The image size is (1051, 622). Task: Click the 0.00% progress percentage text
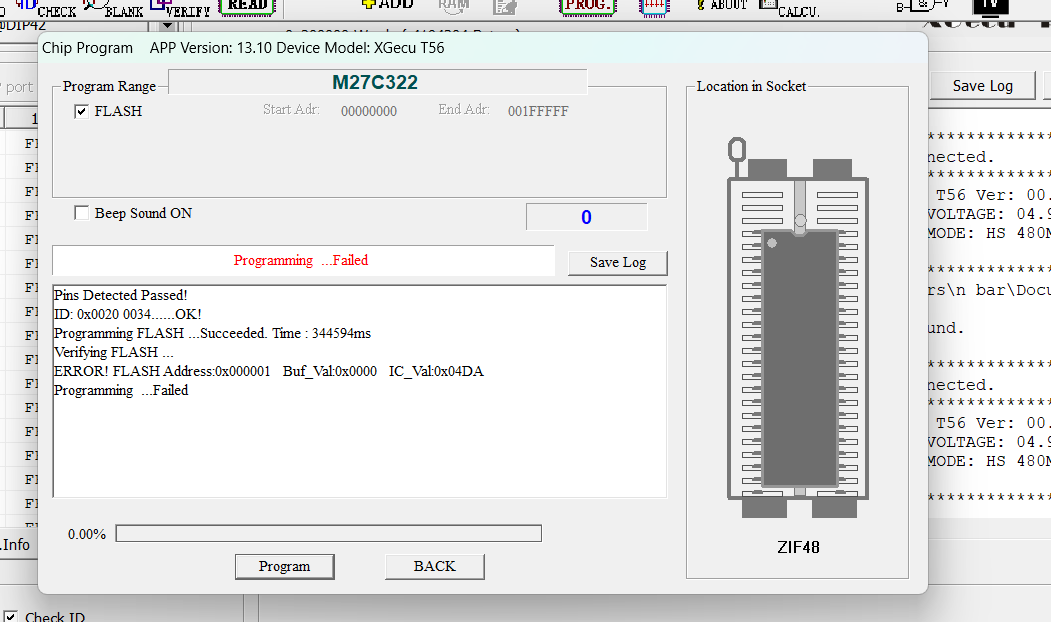86,534
